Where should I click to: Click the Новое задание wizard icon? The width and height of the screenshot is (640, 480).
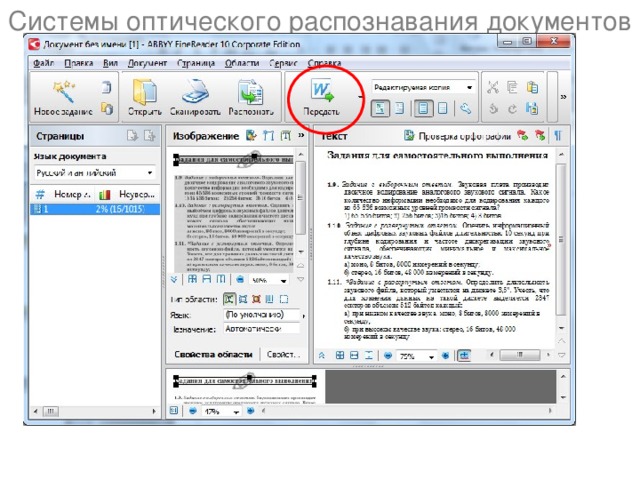click(x=64, y=92)
